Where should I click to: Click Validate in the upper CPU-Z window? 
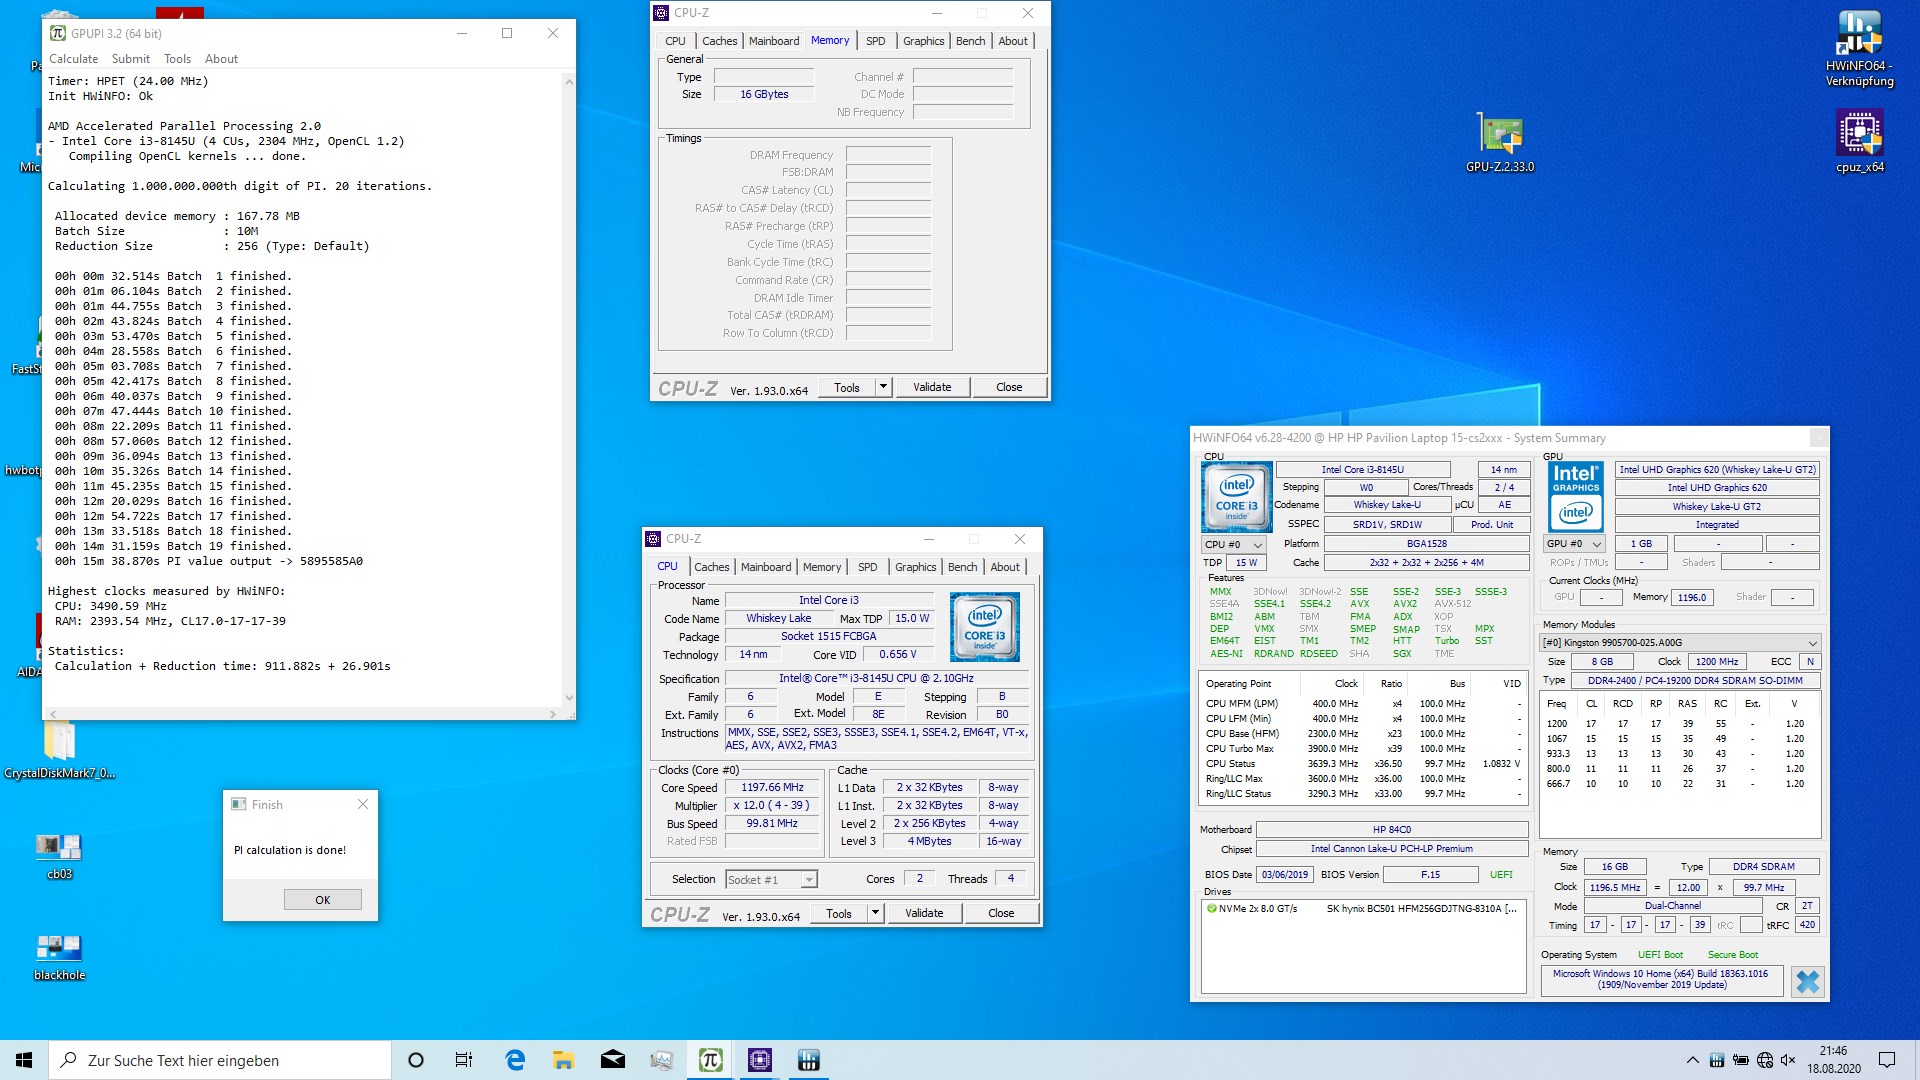[x=932, y=387]
